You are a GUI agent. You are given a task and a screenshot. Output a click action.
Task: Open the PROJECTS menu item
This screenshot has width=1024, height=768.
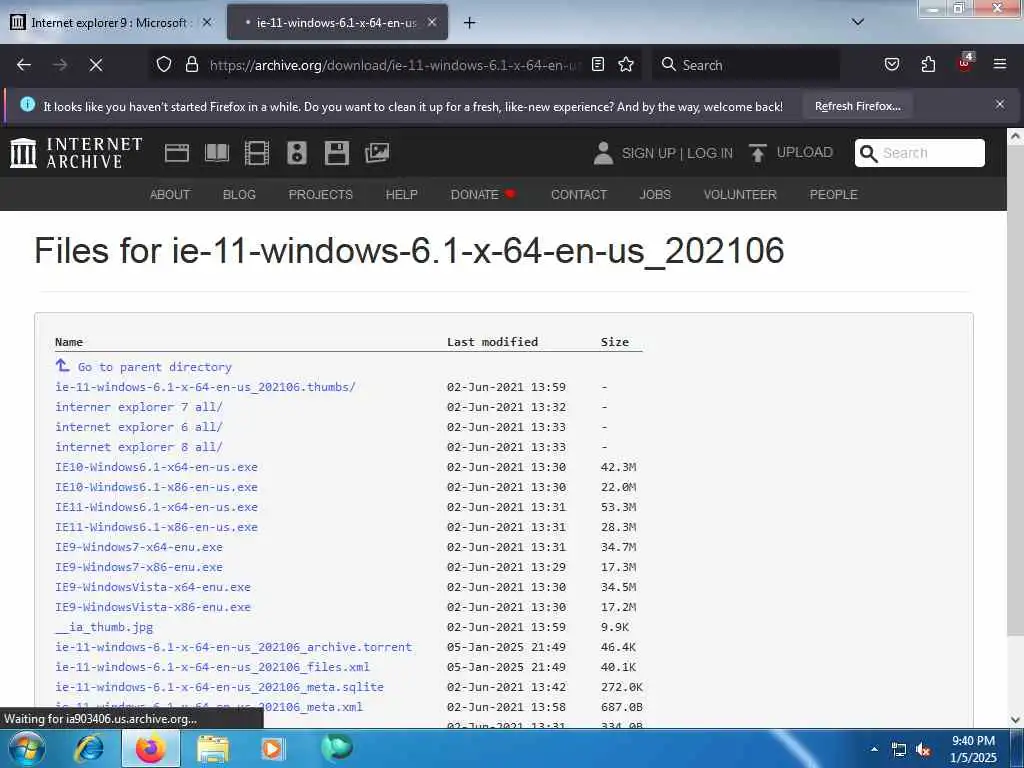click(321, 195)
